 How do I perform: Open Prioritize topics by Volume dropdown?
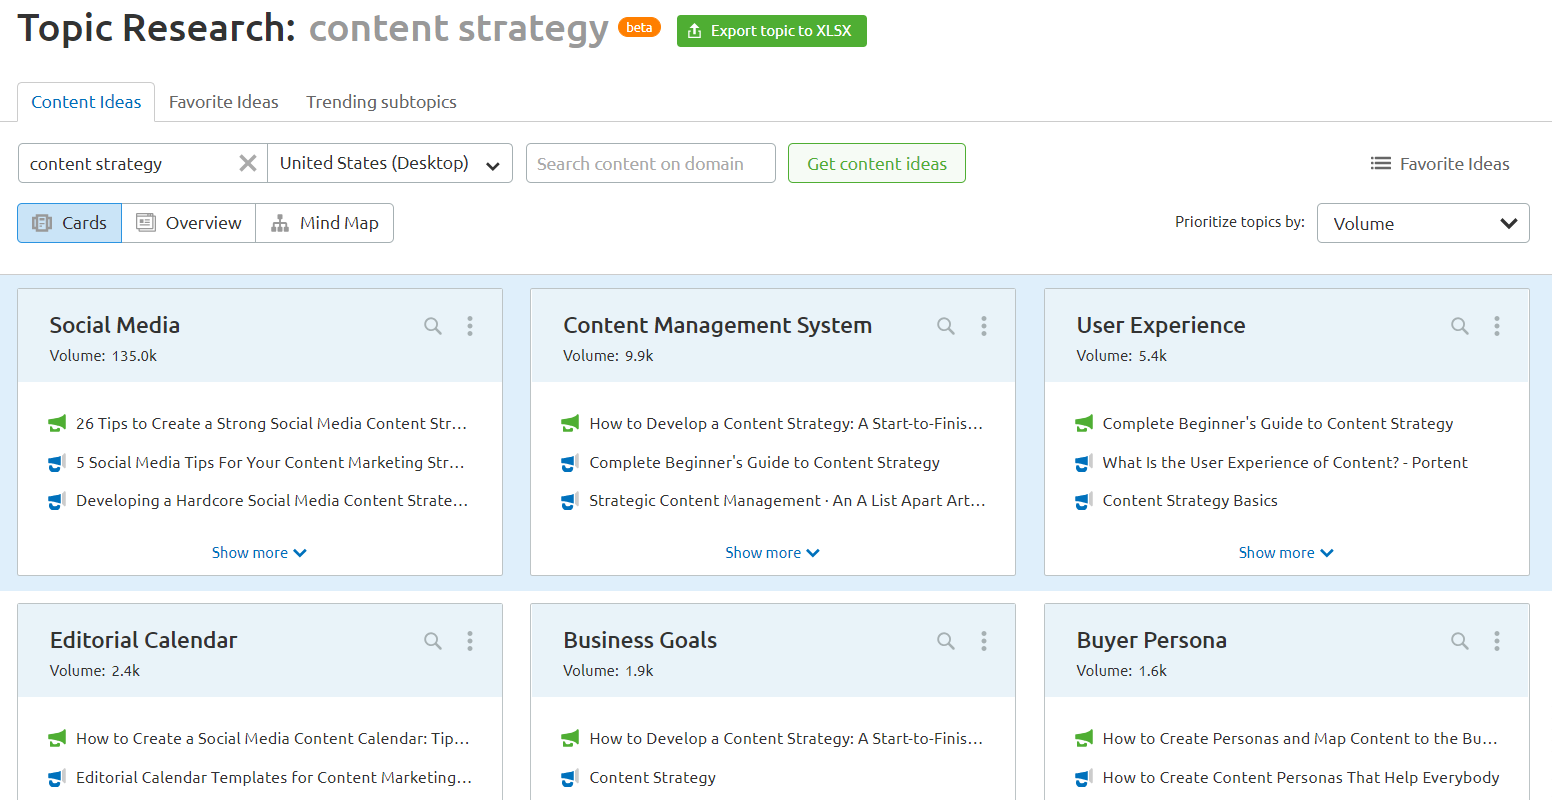pyautogui.click(x=1423, y=223)
